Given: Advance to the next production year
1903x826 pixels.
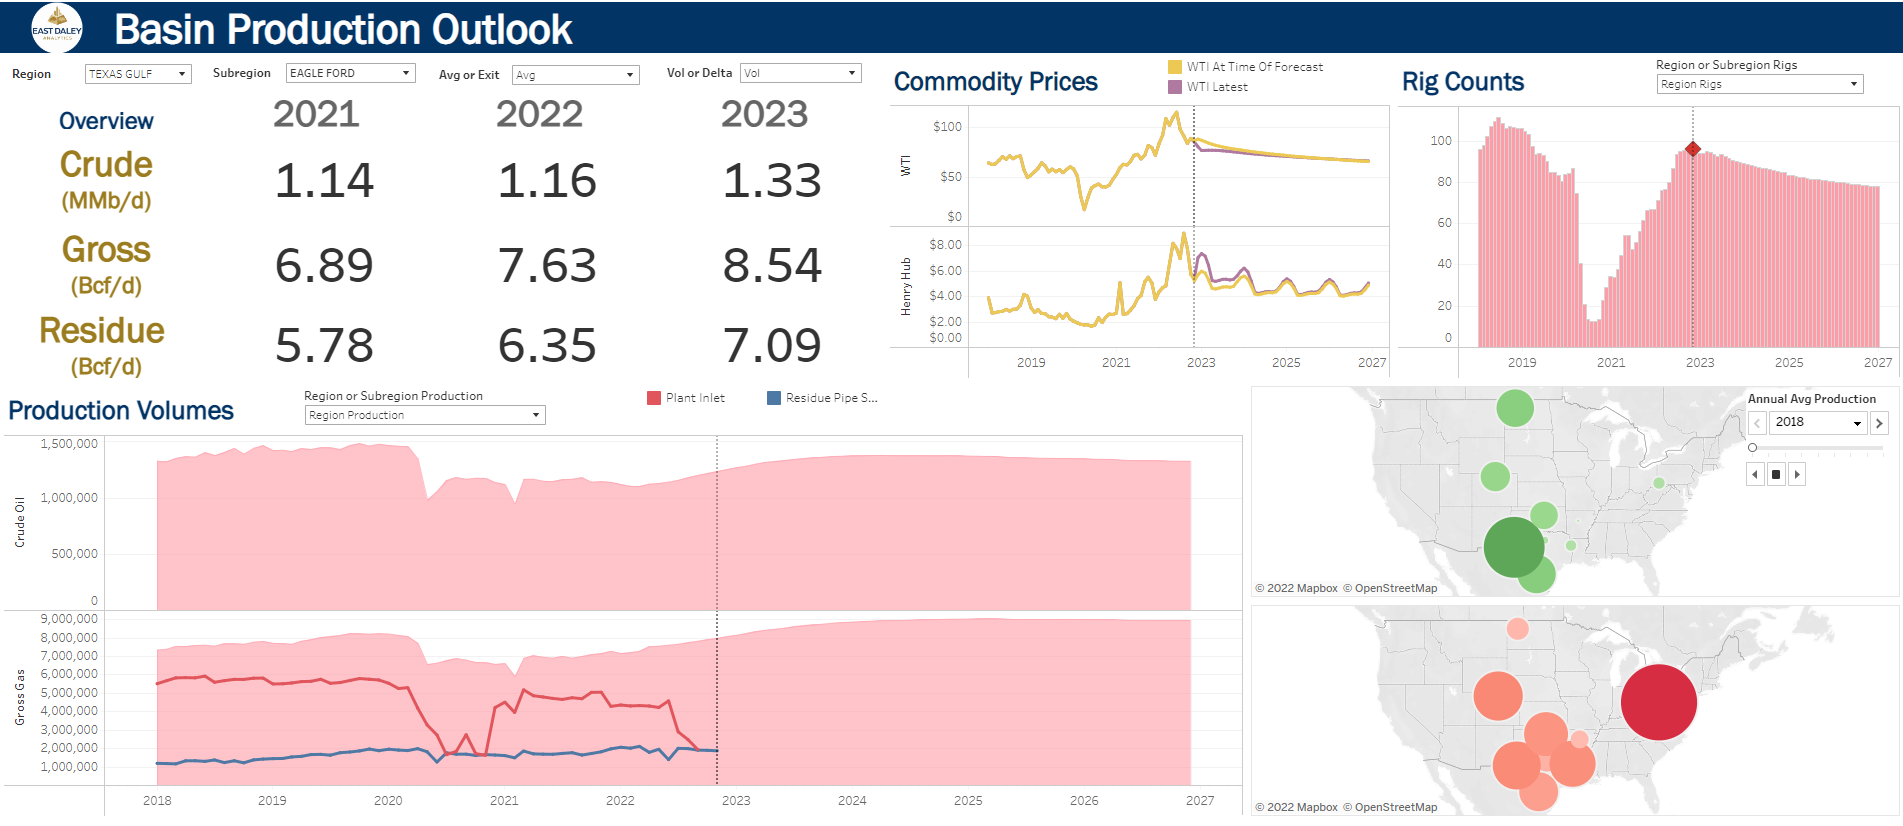Looking at the screenshot, I should tap(1879, 423).
